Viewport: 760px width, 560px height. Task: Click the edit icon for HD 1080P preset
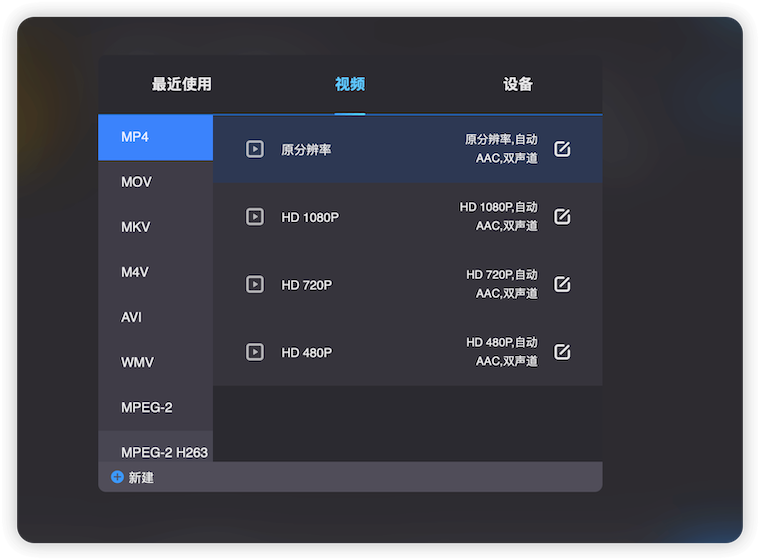[x=562, y=217]
